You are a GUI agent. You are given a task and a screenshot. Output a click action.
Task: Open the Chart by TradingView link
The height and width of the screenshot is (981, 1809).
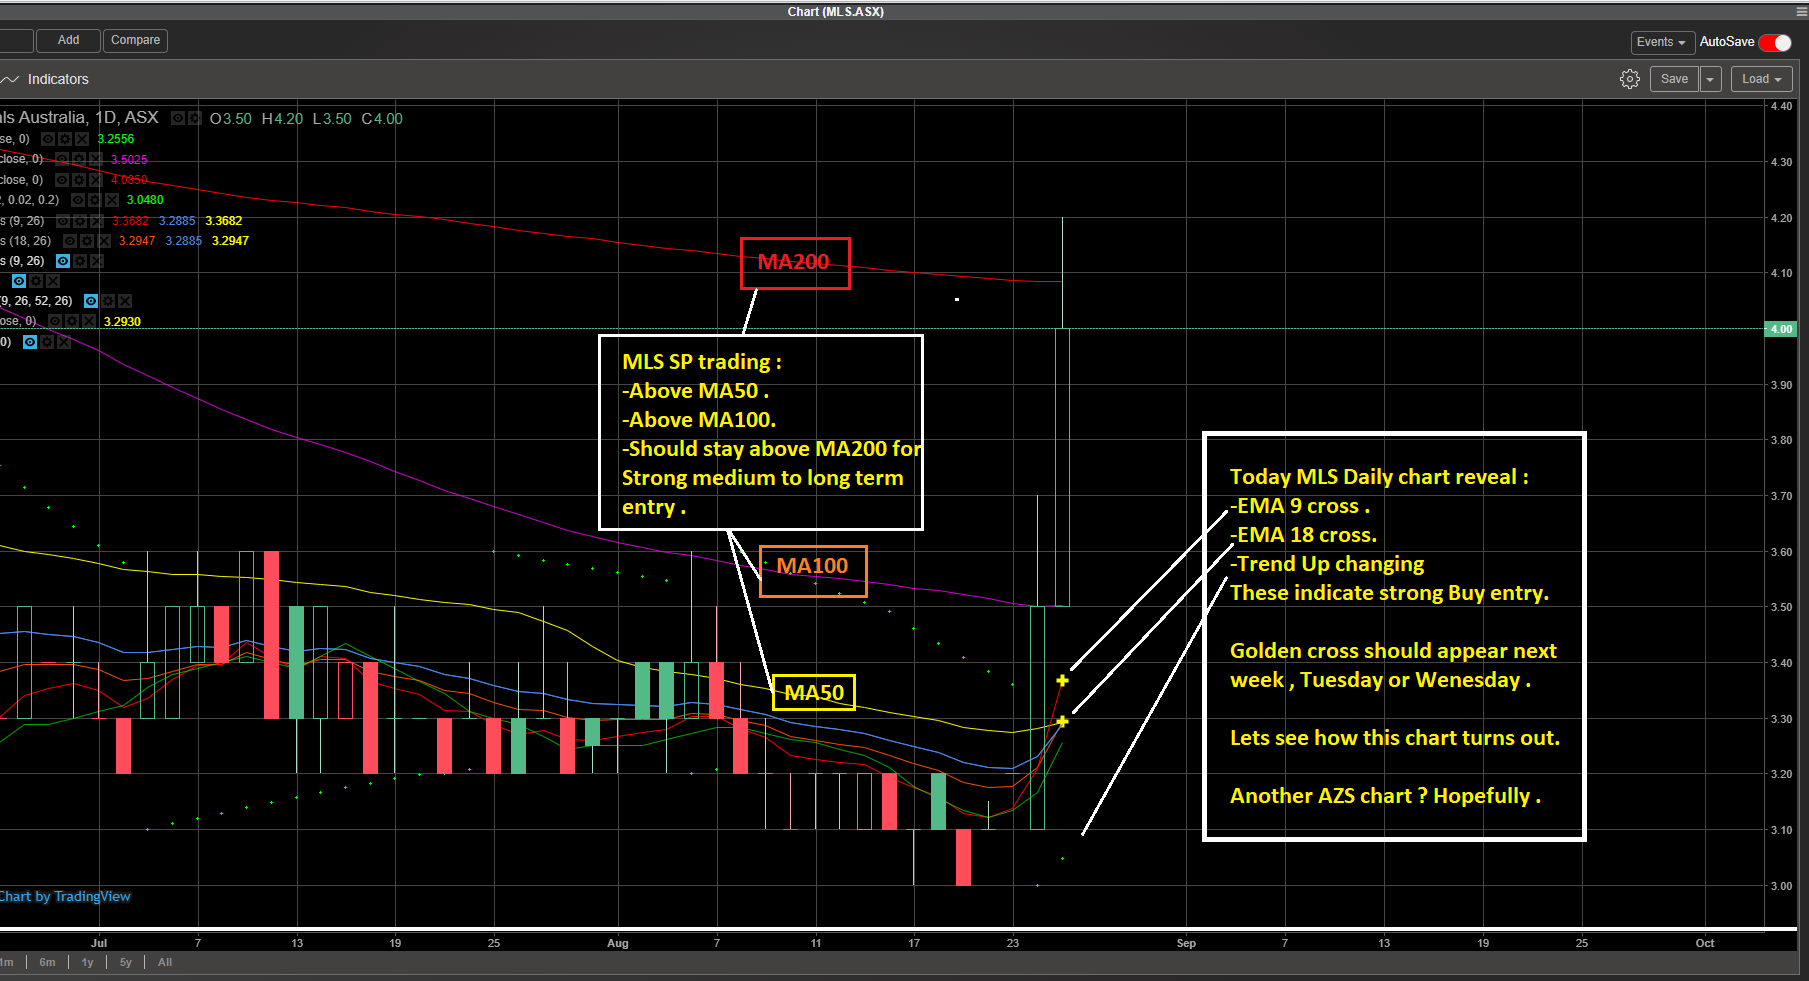coord(65,896)
